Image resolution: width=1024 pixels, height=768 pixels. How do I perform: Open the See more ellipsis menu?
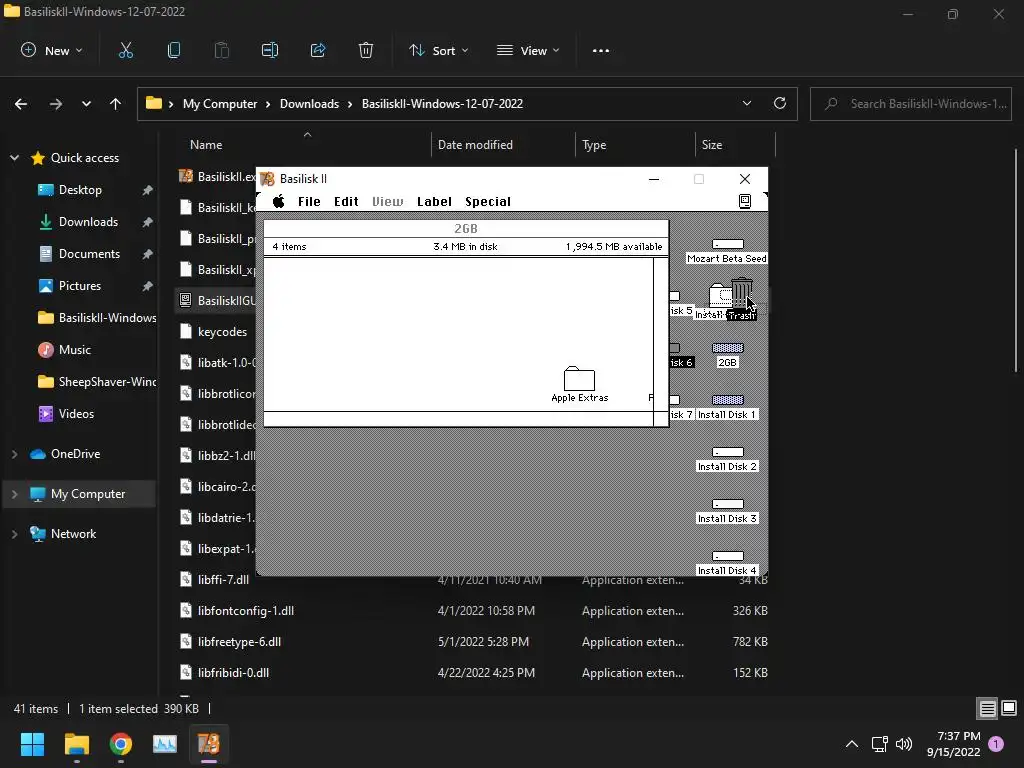[x=601, y=50]
